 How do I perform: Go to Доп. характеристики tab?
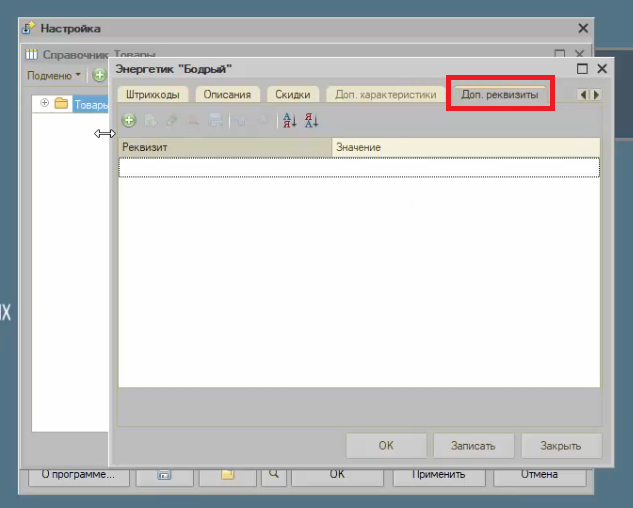tap(385, 95)
